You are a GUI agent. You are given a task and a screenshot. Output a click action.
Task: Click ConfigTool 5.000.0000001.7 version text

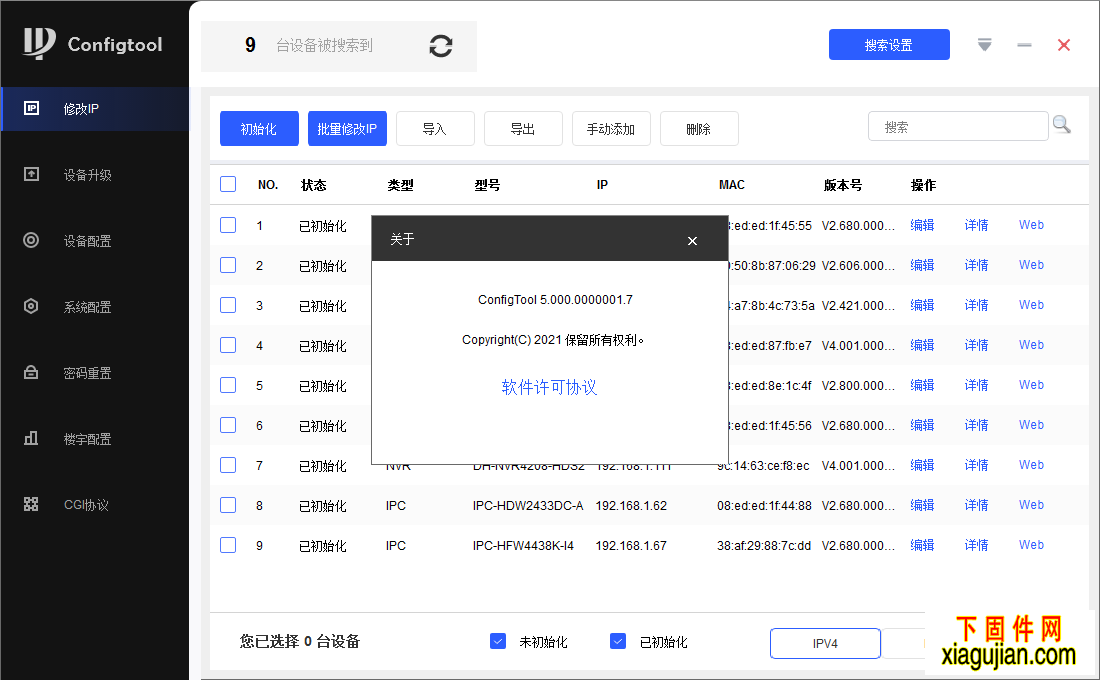(x=555, y=300)
